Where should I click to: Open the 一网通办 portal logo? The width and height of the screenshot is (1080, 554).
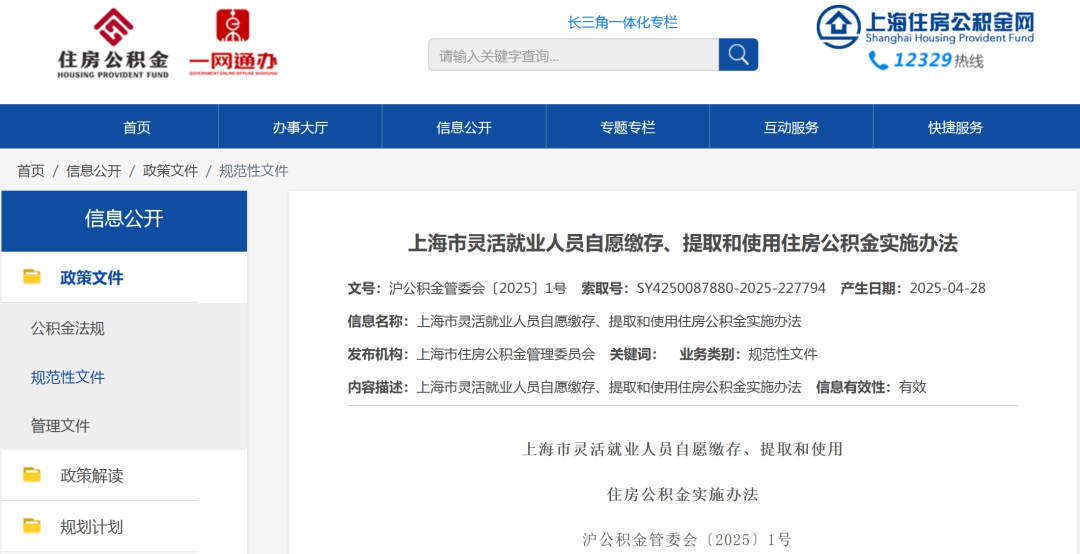coord(233,43)
